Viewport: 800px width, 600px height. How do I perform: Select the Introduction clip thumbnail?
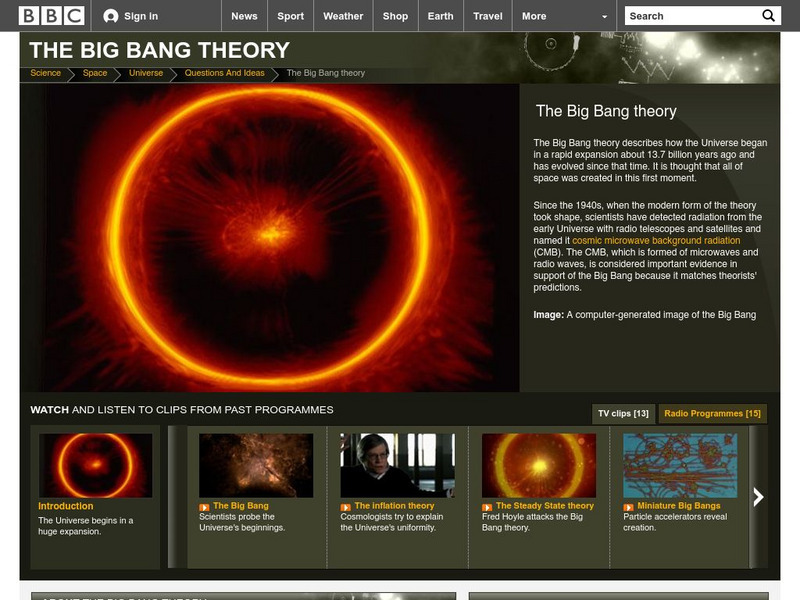95,465
